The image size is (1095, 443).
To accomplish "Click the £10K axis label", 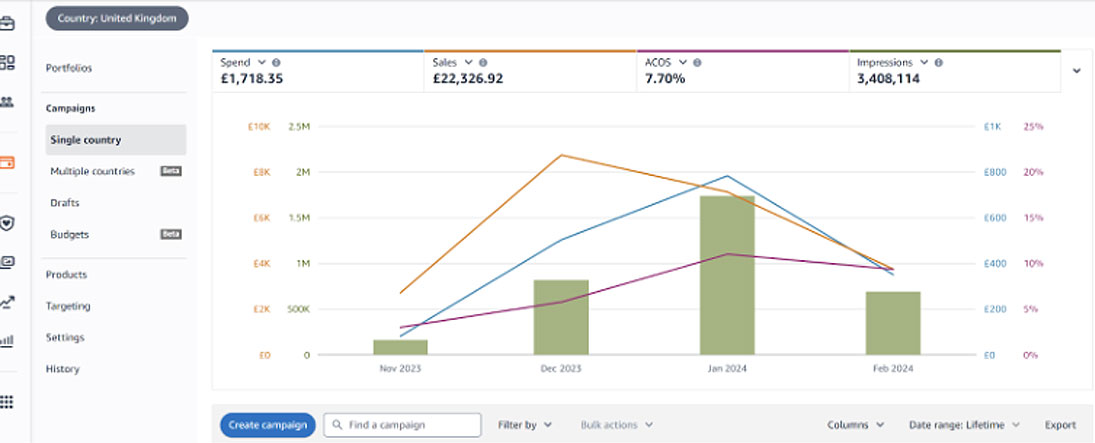I will [258, 126].
